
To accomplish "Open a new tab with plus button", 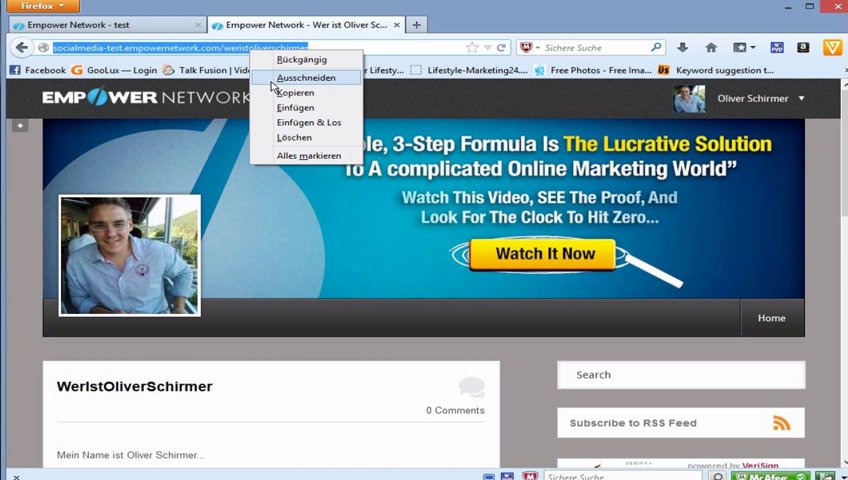I will 417,24.
